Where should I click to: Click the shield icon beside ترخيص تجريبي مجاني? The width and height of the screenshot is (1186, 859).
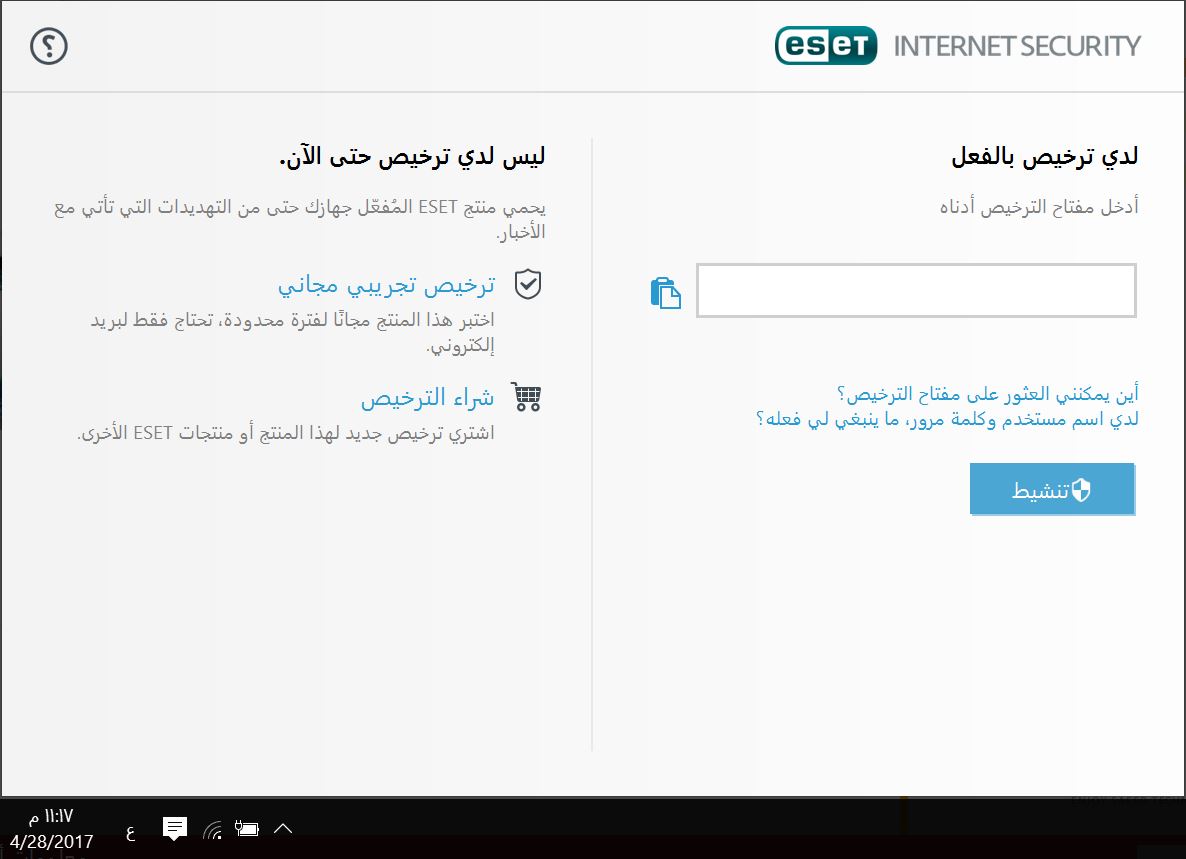pos(527,284)
